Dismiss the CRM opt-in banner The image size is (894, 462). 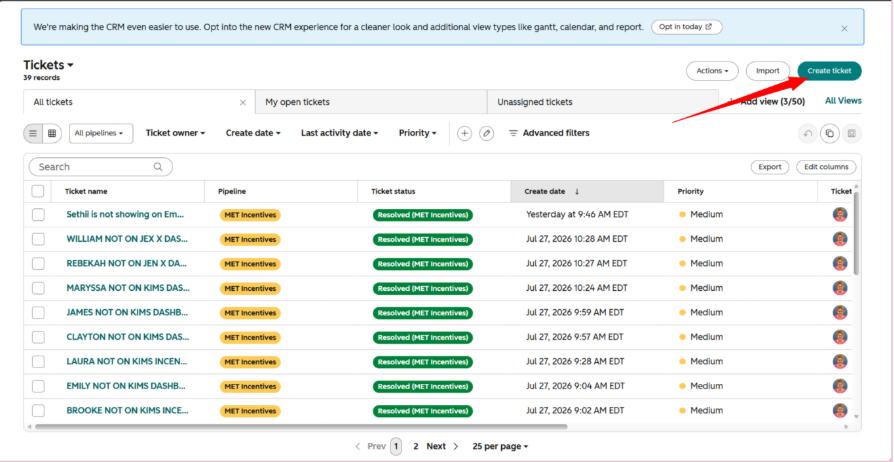(844, 29)
